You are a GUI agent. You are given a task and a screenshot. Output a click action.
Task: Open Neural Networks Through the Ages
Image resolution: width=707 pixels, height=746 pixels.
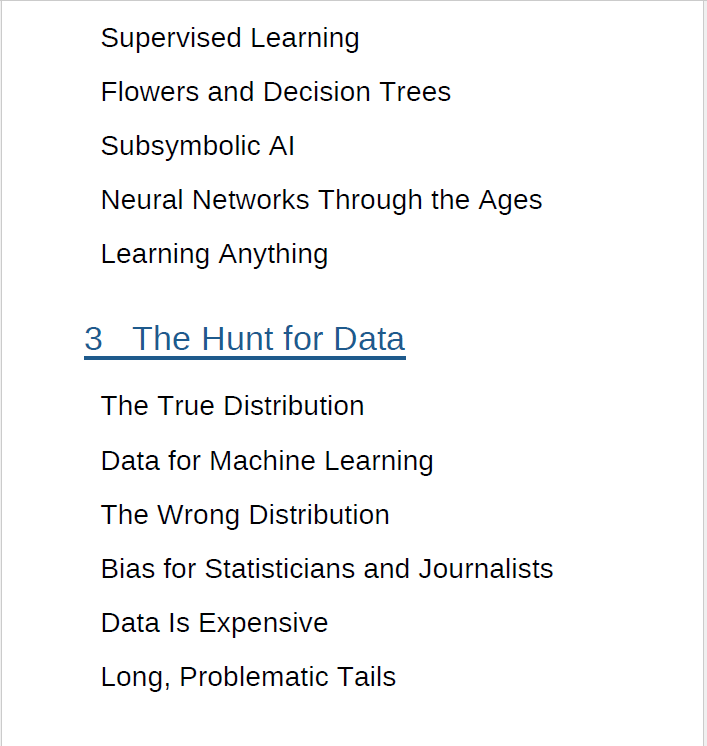click(321, 200)
